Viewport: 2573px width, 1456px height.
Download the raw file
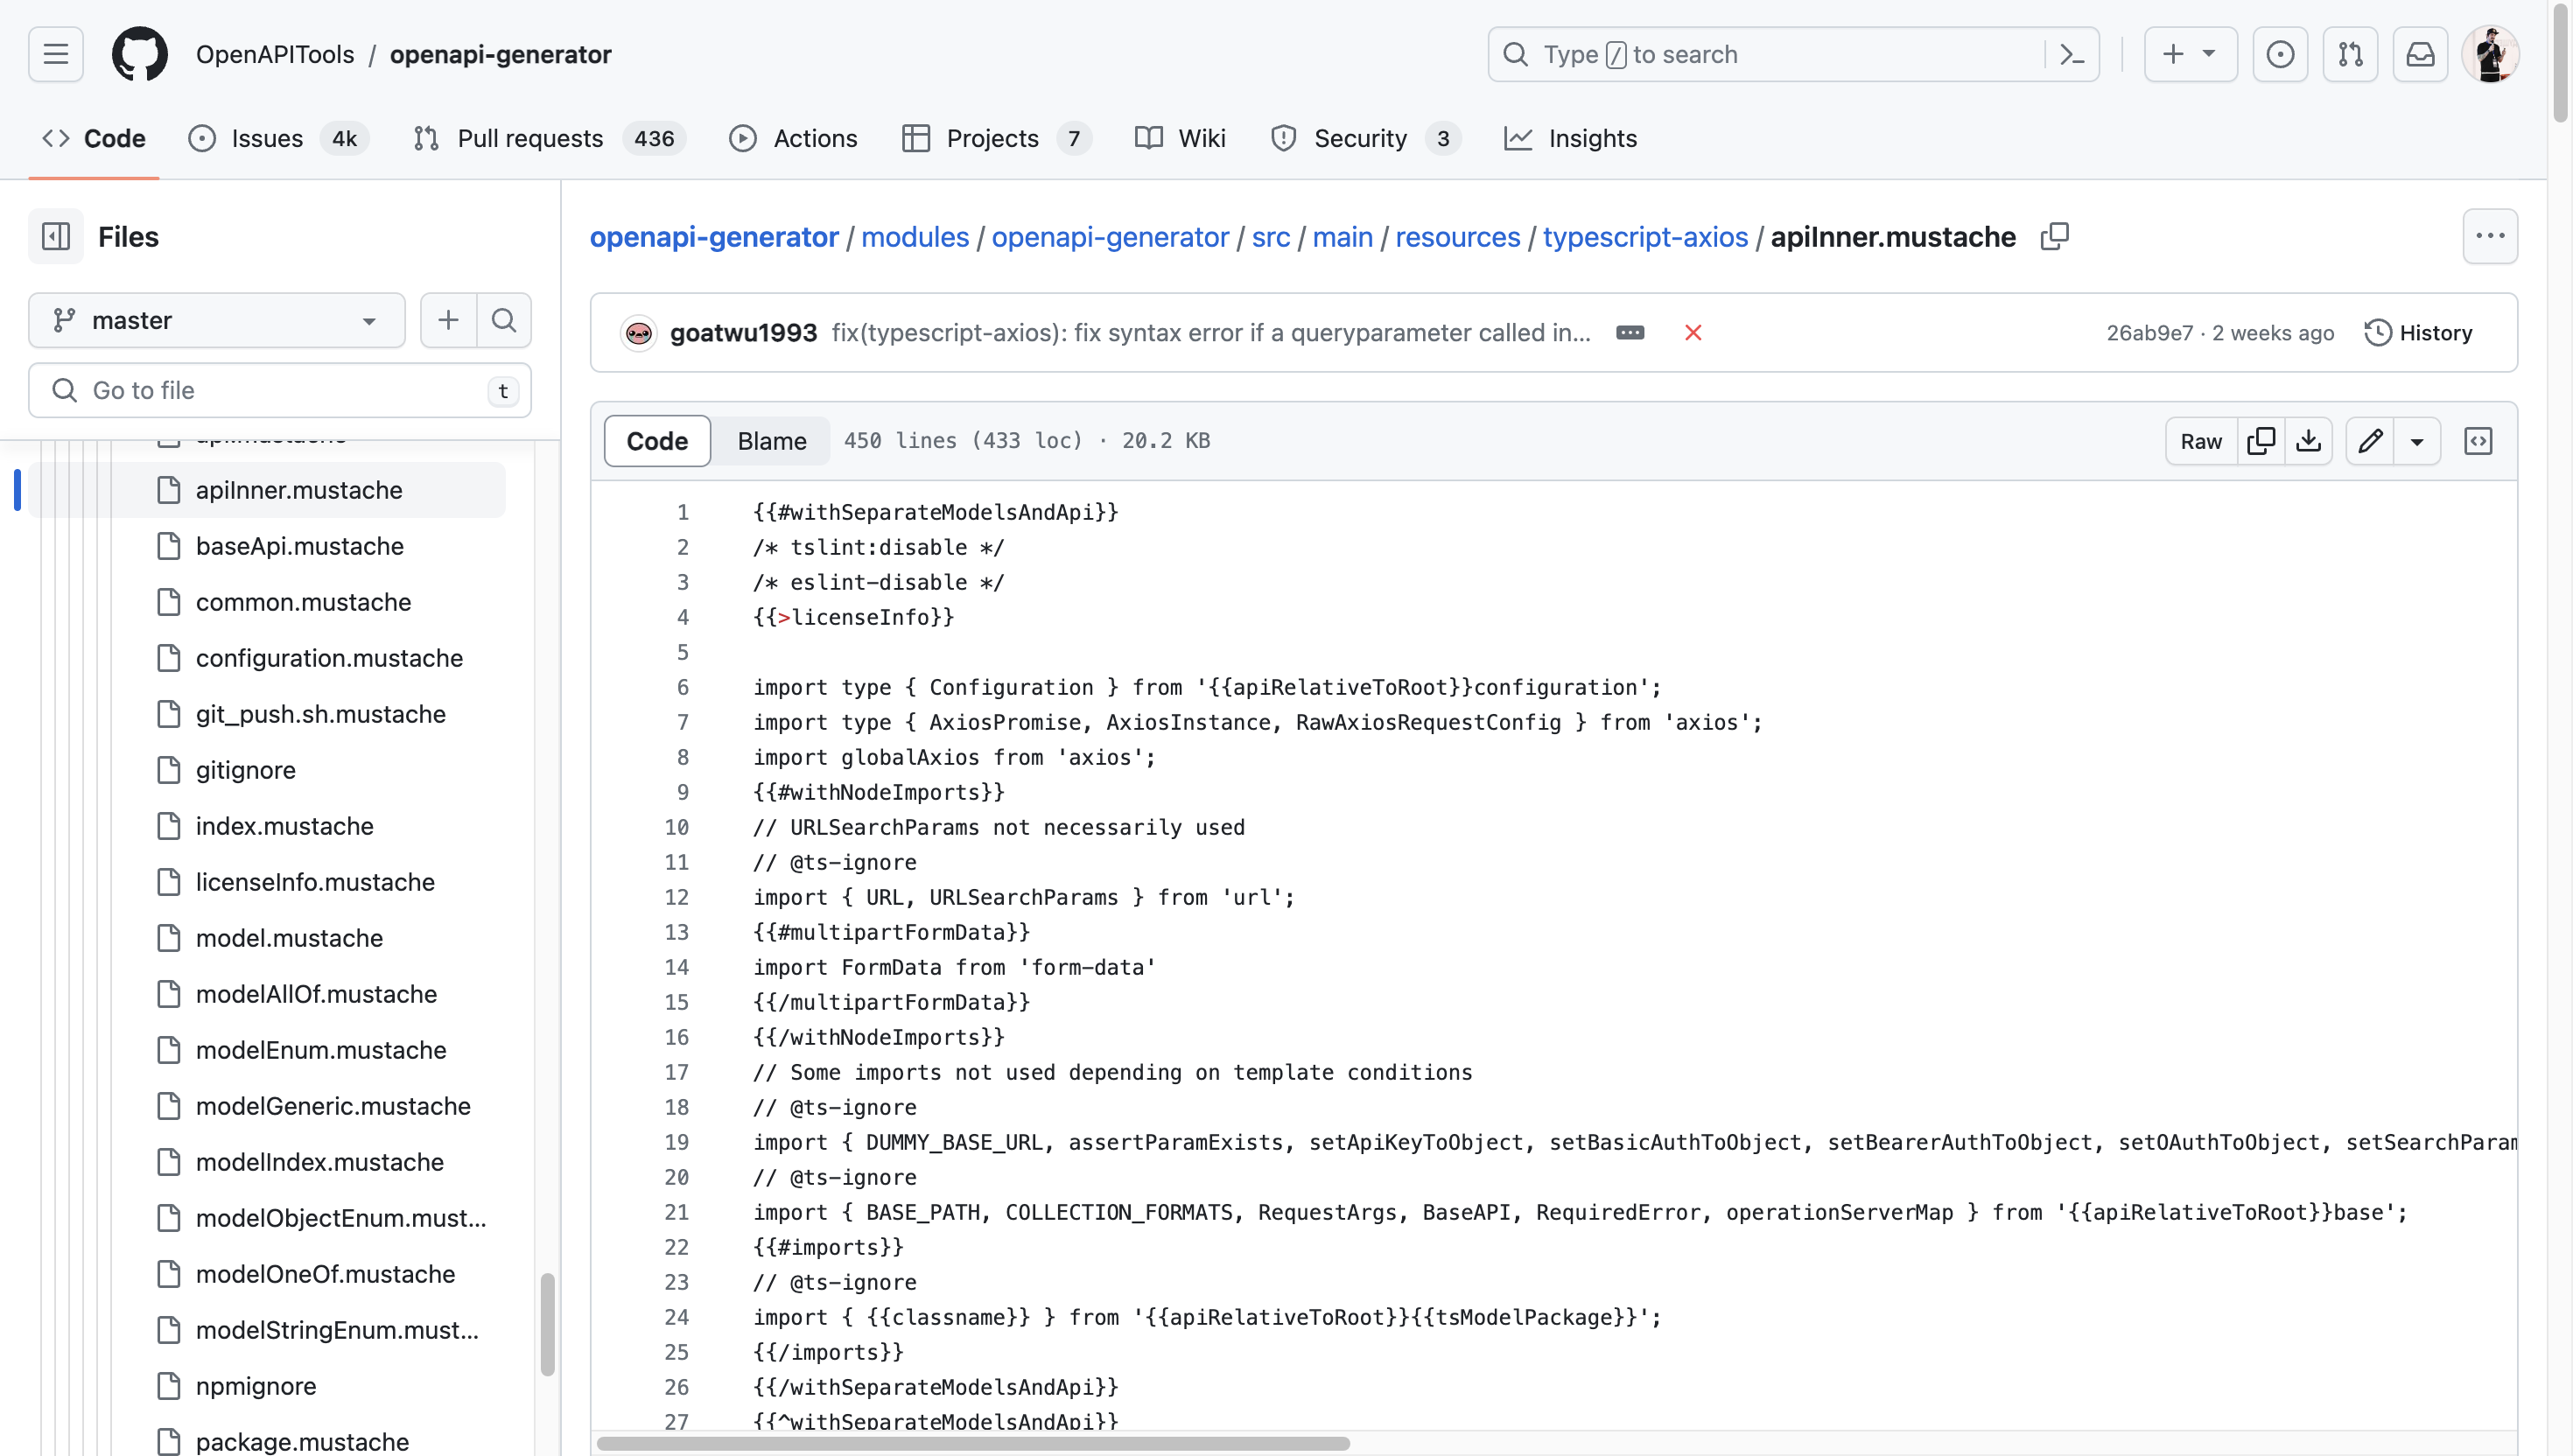(2309, 441)
